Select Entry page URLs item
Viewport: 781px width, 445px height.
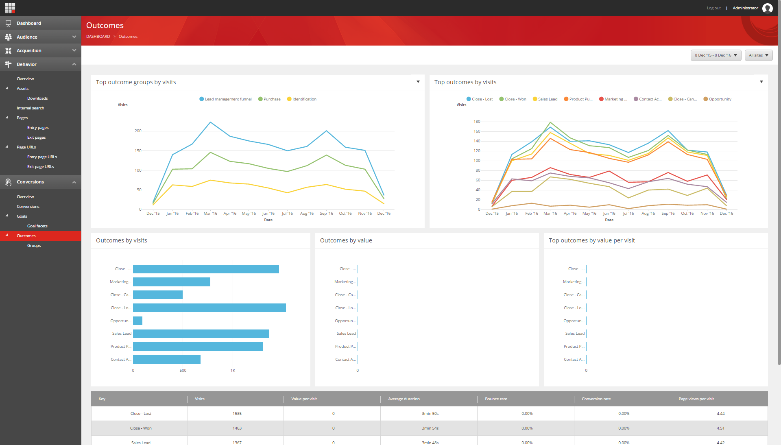[42, 156]
